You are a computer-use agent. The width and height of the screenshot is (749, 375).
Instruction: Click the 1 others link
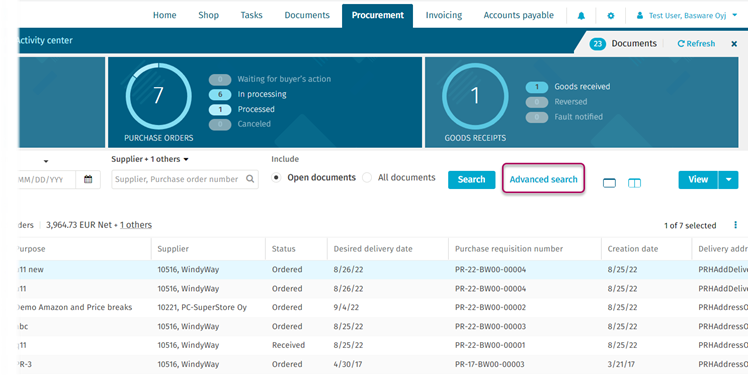click(x=136, y=225)
